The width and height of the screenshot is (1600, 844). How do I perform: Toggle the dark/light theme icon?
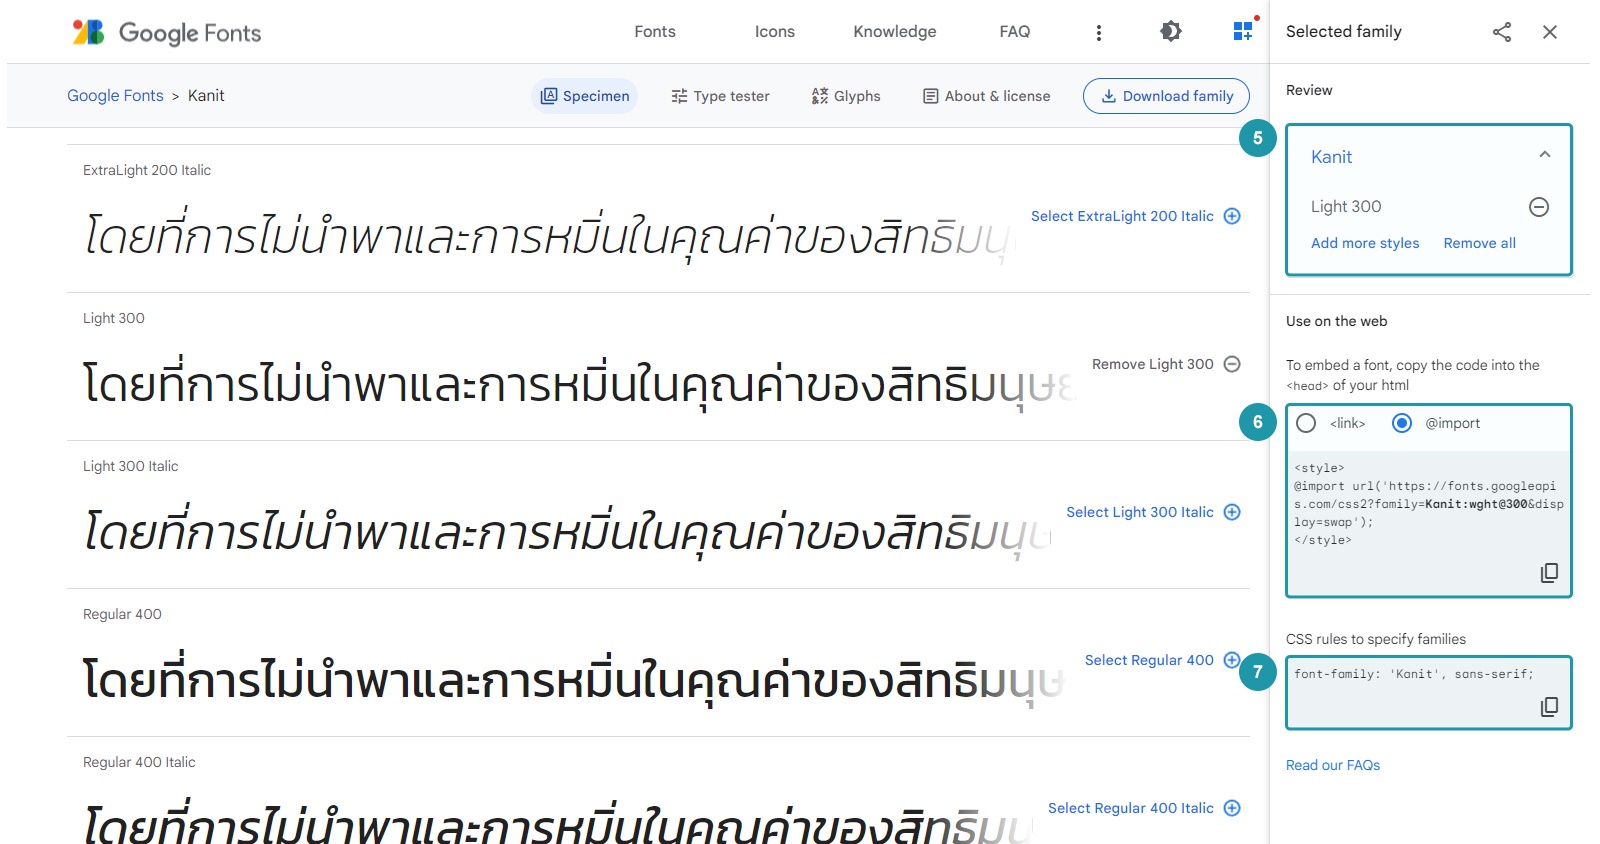tap(1171, 32)
